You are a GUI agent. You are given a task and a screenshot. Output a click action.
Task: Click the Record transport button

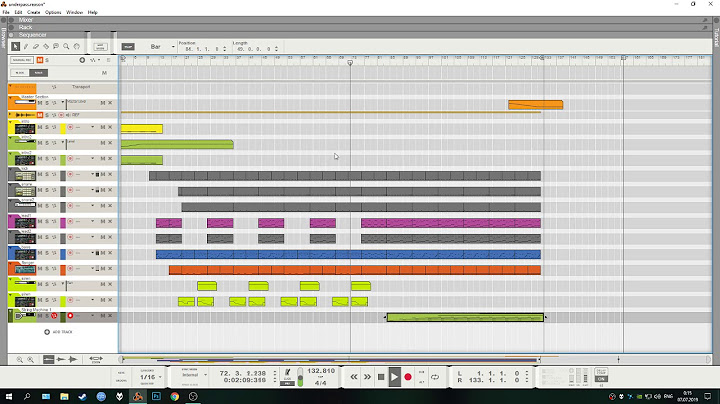408,377
